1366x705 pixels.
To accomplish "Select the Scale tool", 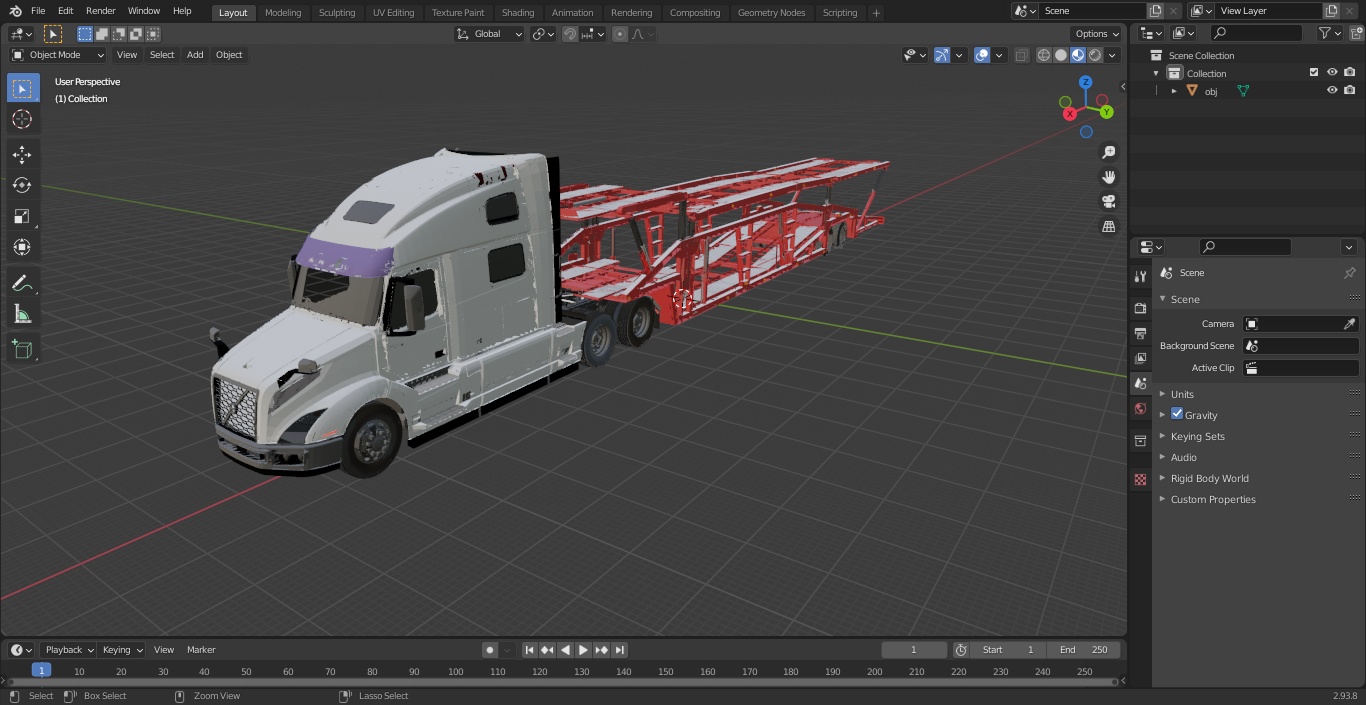I will pos(22,216).
